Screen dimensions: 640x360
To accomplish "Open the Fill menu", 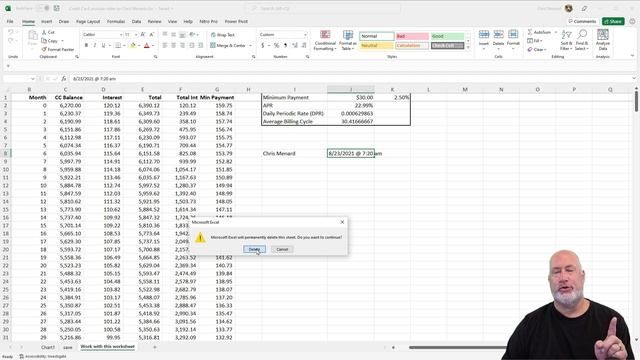I will (x=535, y=41).
